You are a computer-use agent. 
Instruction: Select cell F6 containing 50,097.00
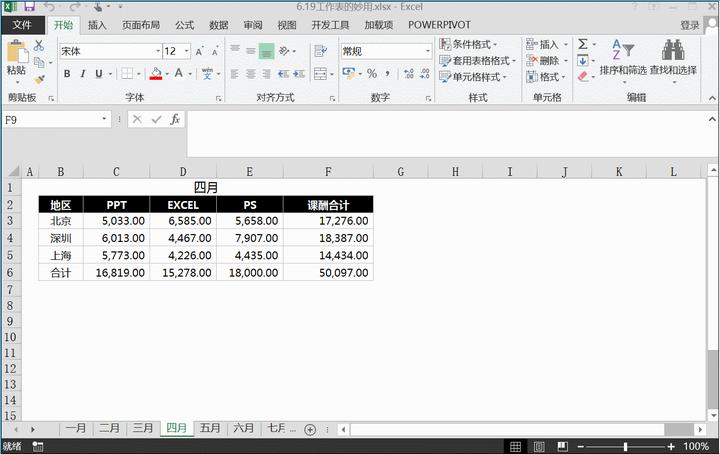click(x=328, y=272)
